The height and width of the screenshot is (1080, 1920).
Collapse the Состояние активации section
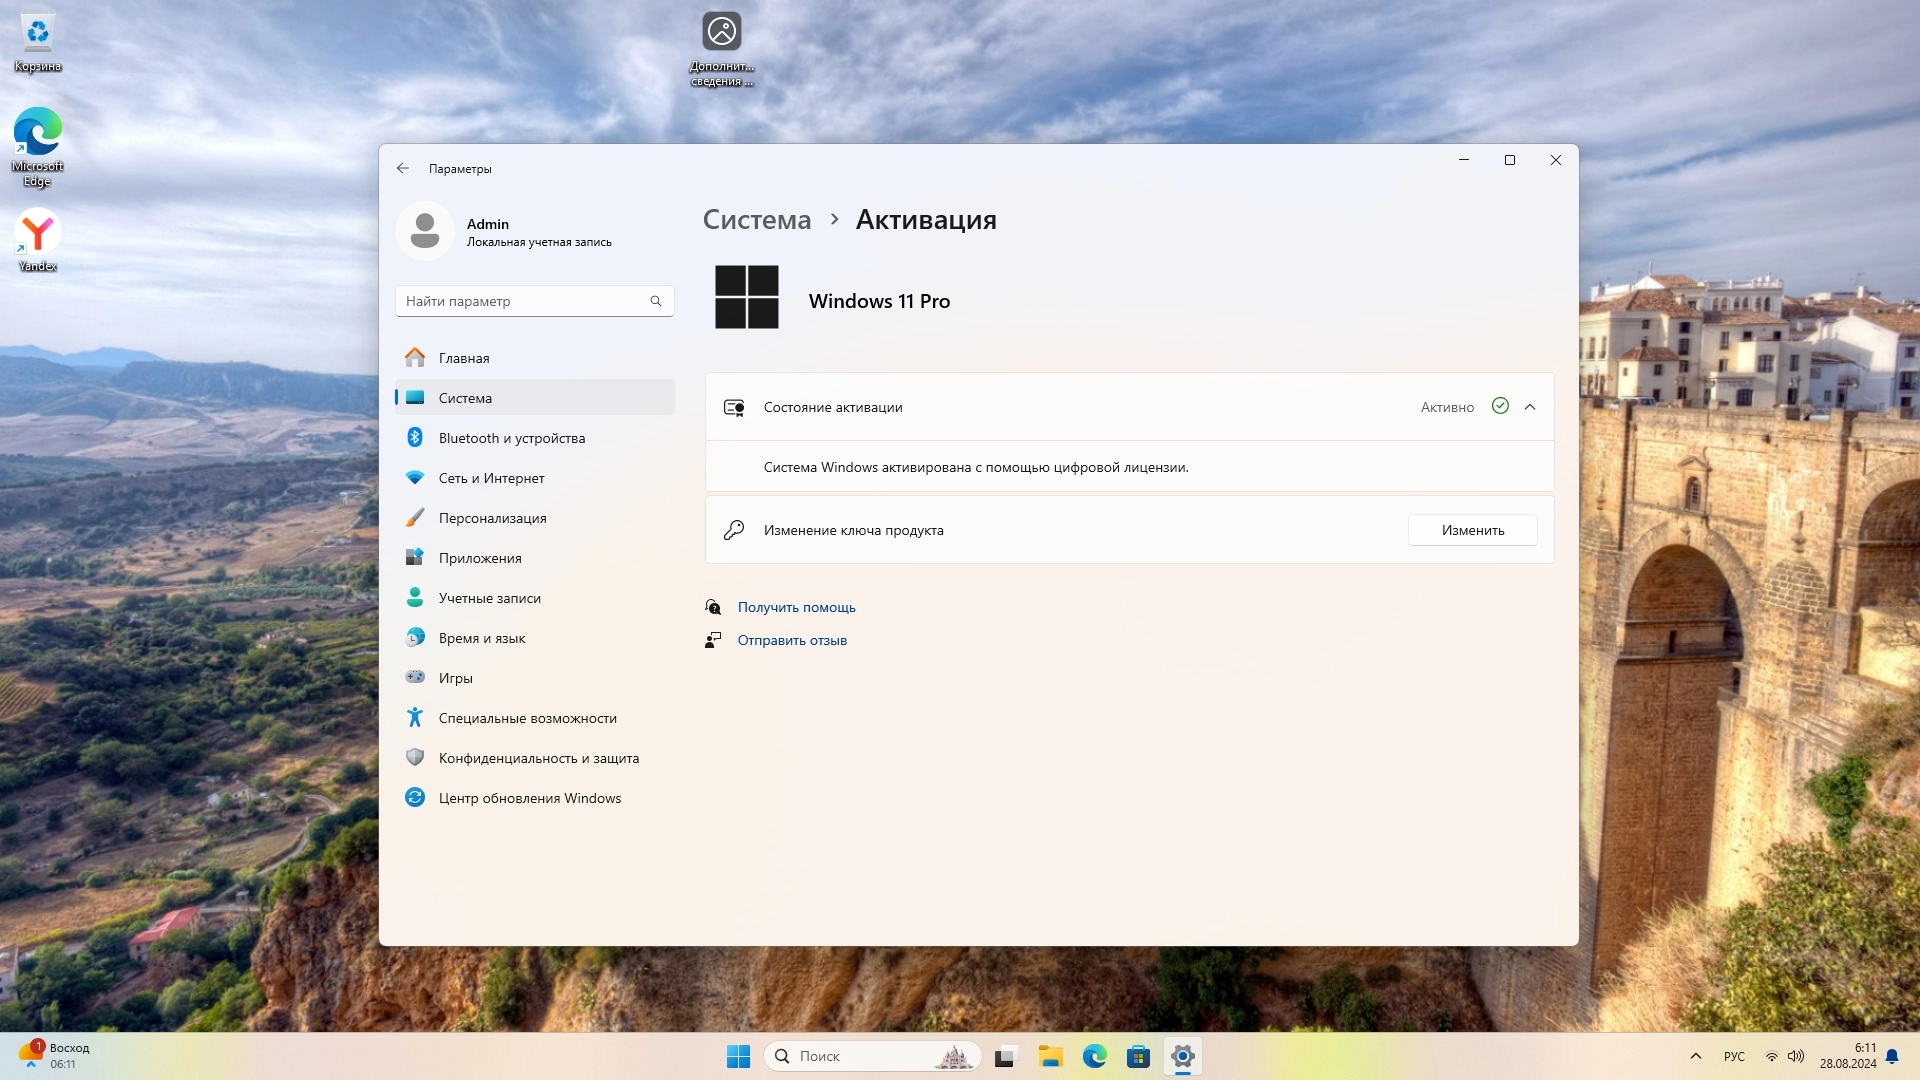[x=1529, y=407]
